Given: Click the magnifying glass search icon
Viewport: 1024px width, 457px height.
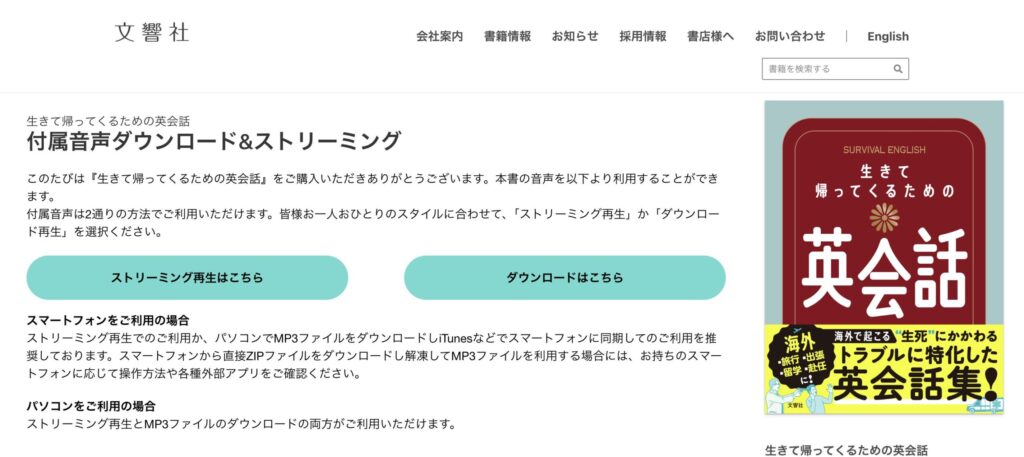Looking at the screenshot, I should pos(898,69).
